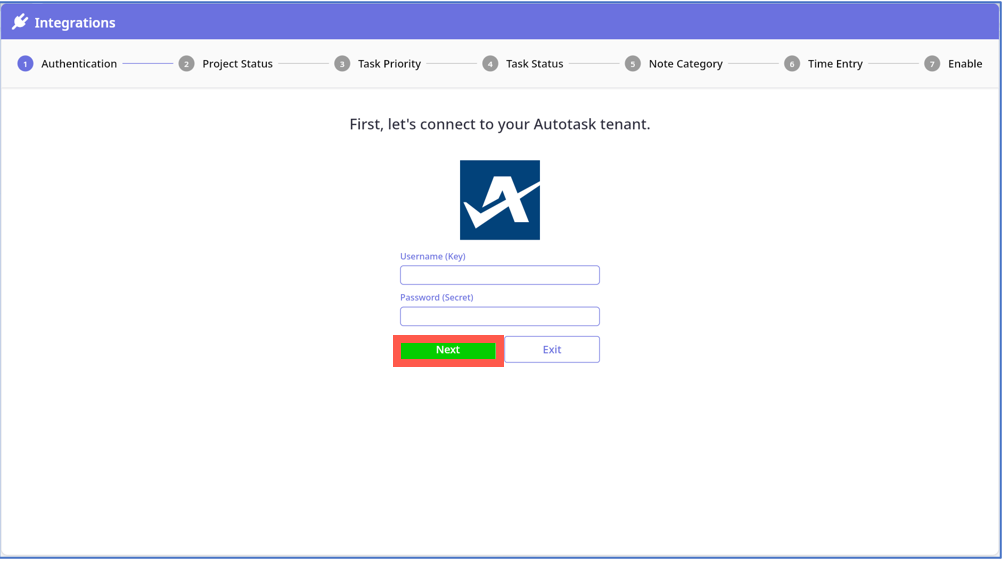Open the Task Priority step label

pos(389,64)
